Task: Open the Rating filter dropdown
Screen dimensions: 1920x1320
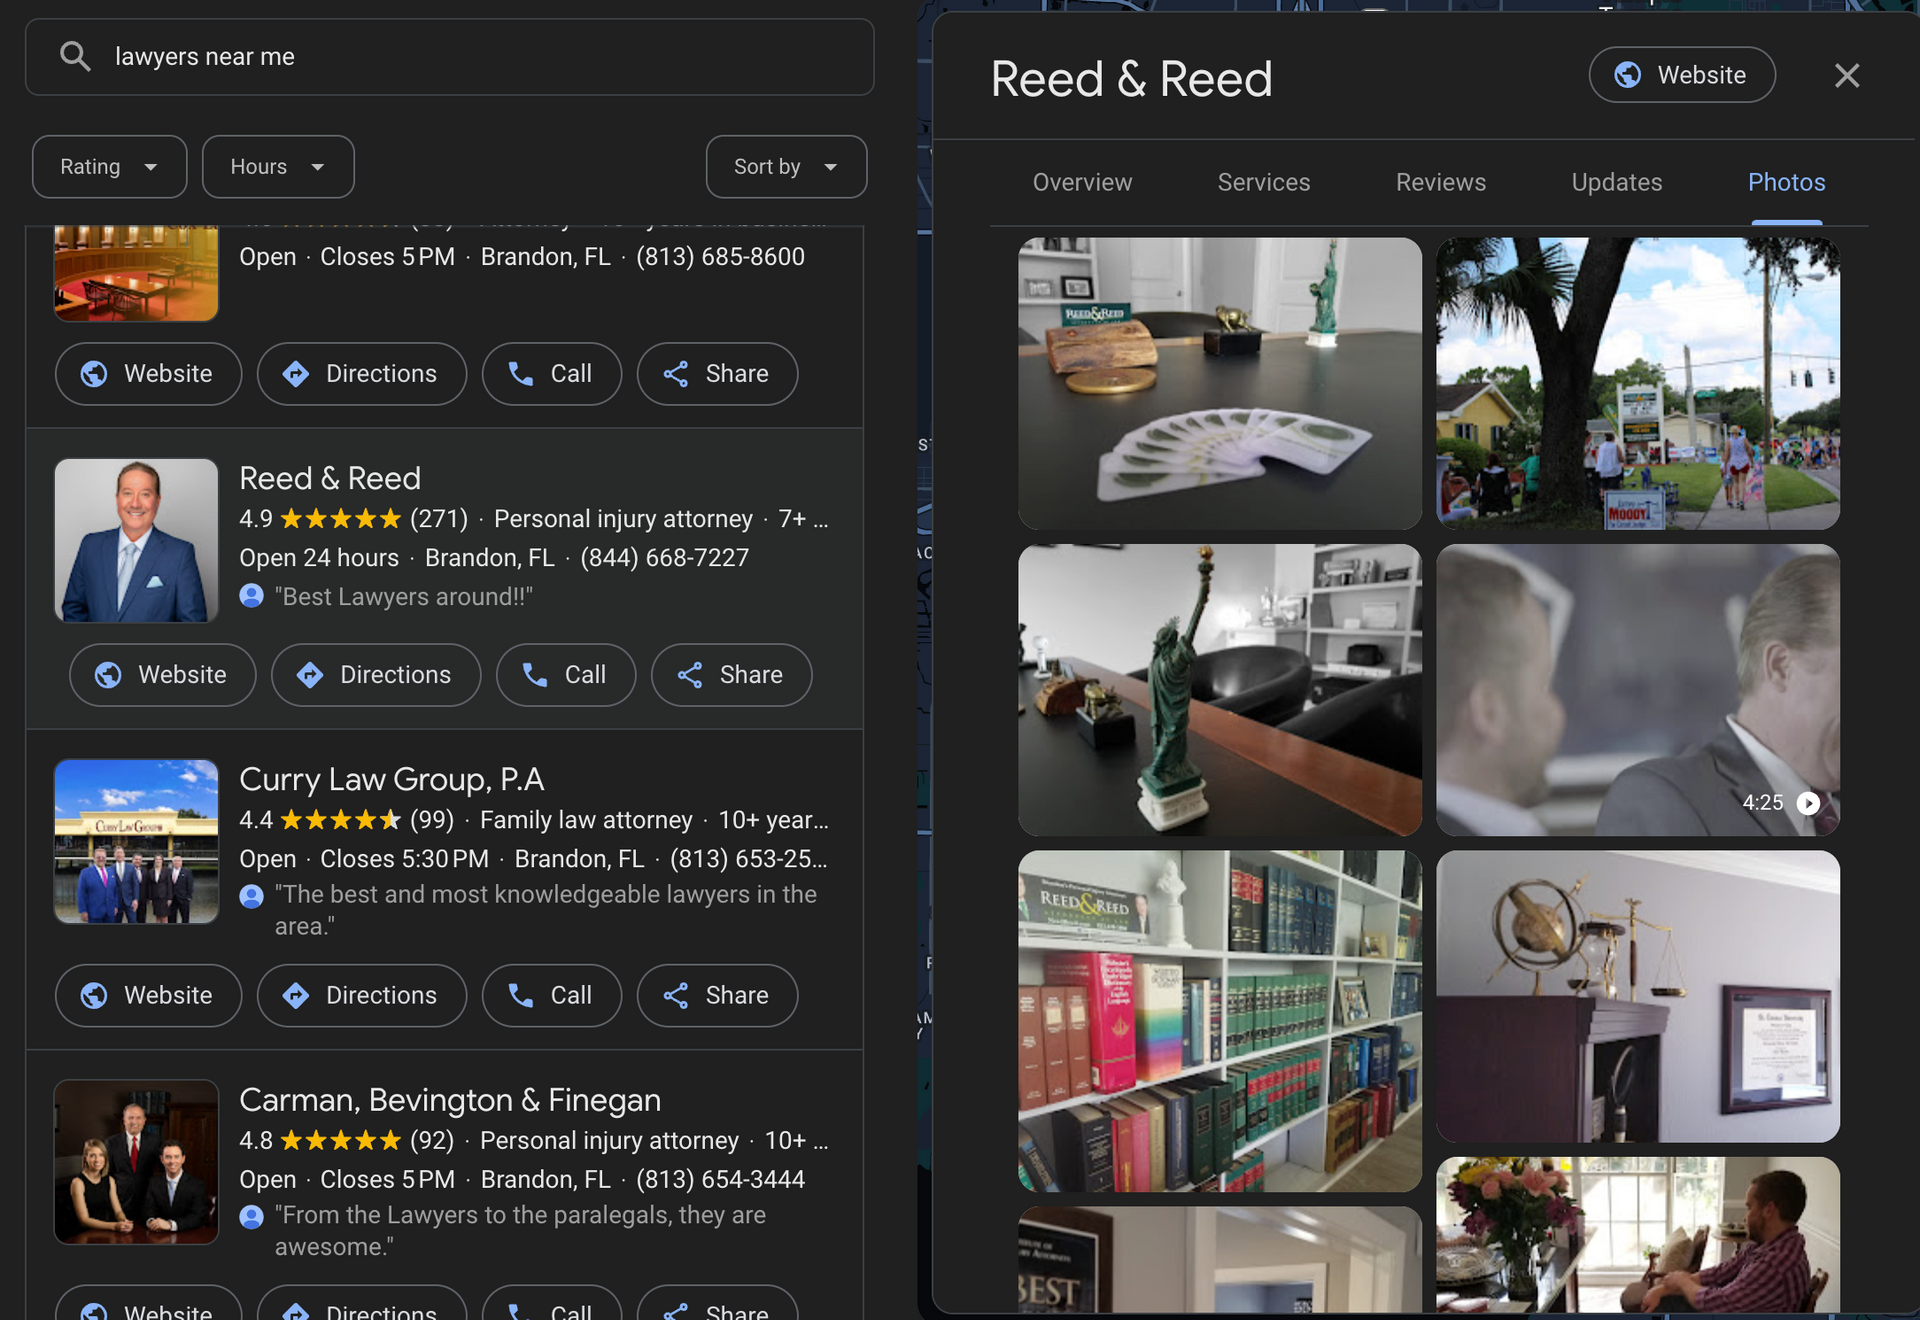Action: 110,167
